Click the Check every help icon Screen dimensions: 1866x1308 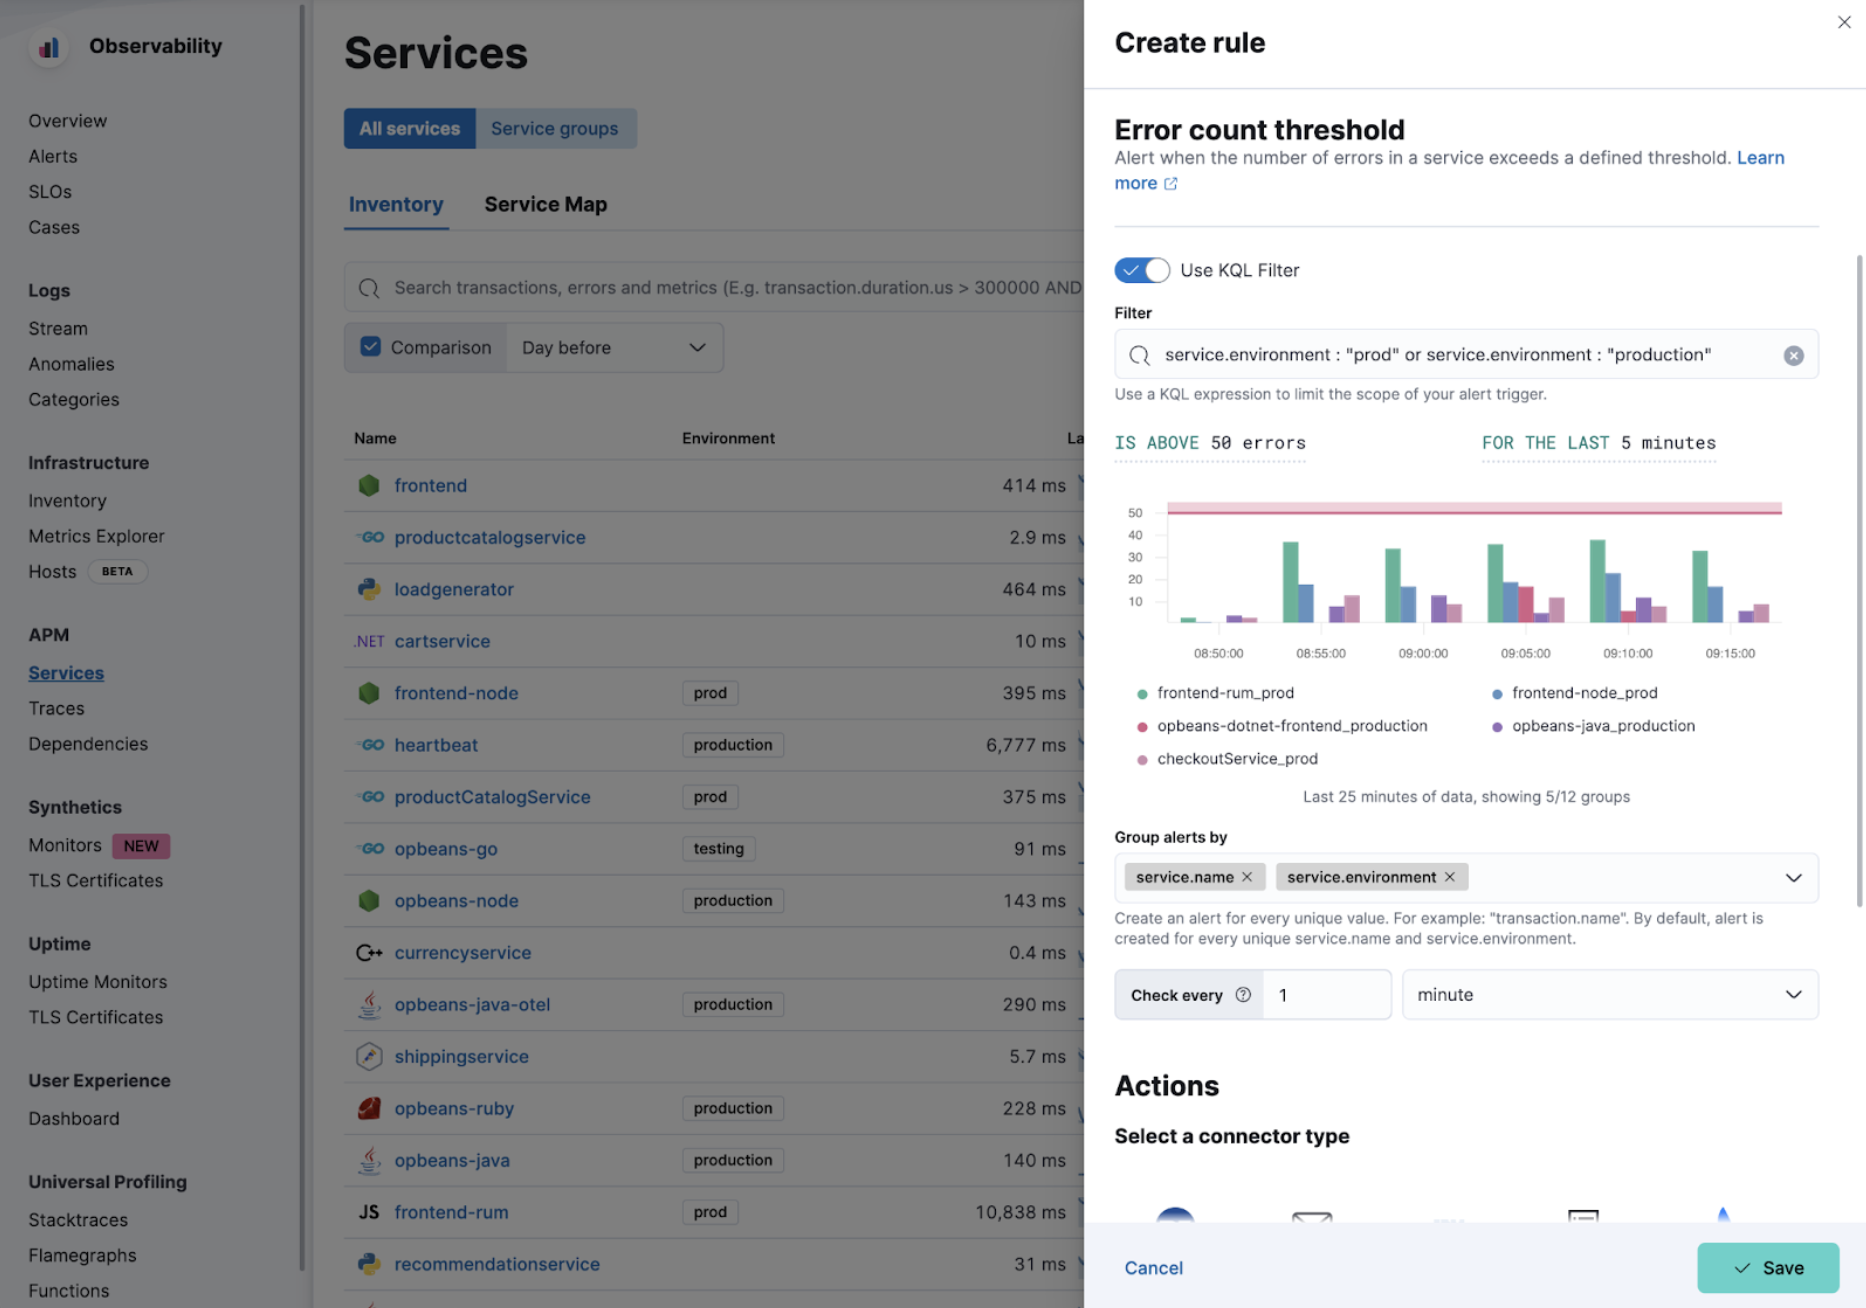[x=1243, y=995]
